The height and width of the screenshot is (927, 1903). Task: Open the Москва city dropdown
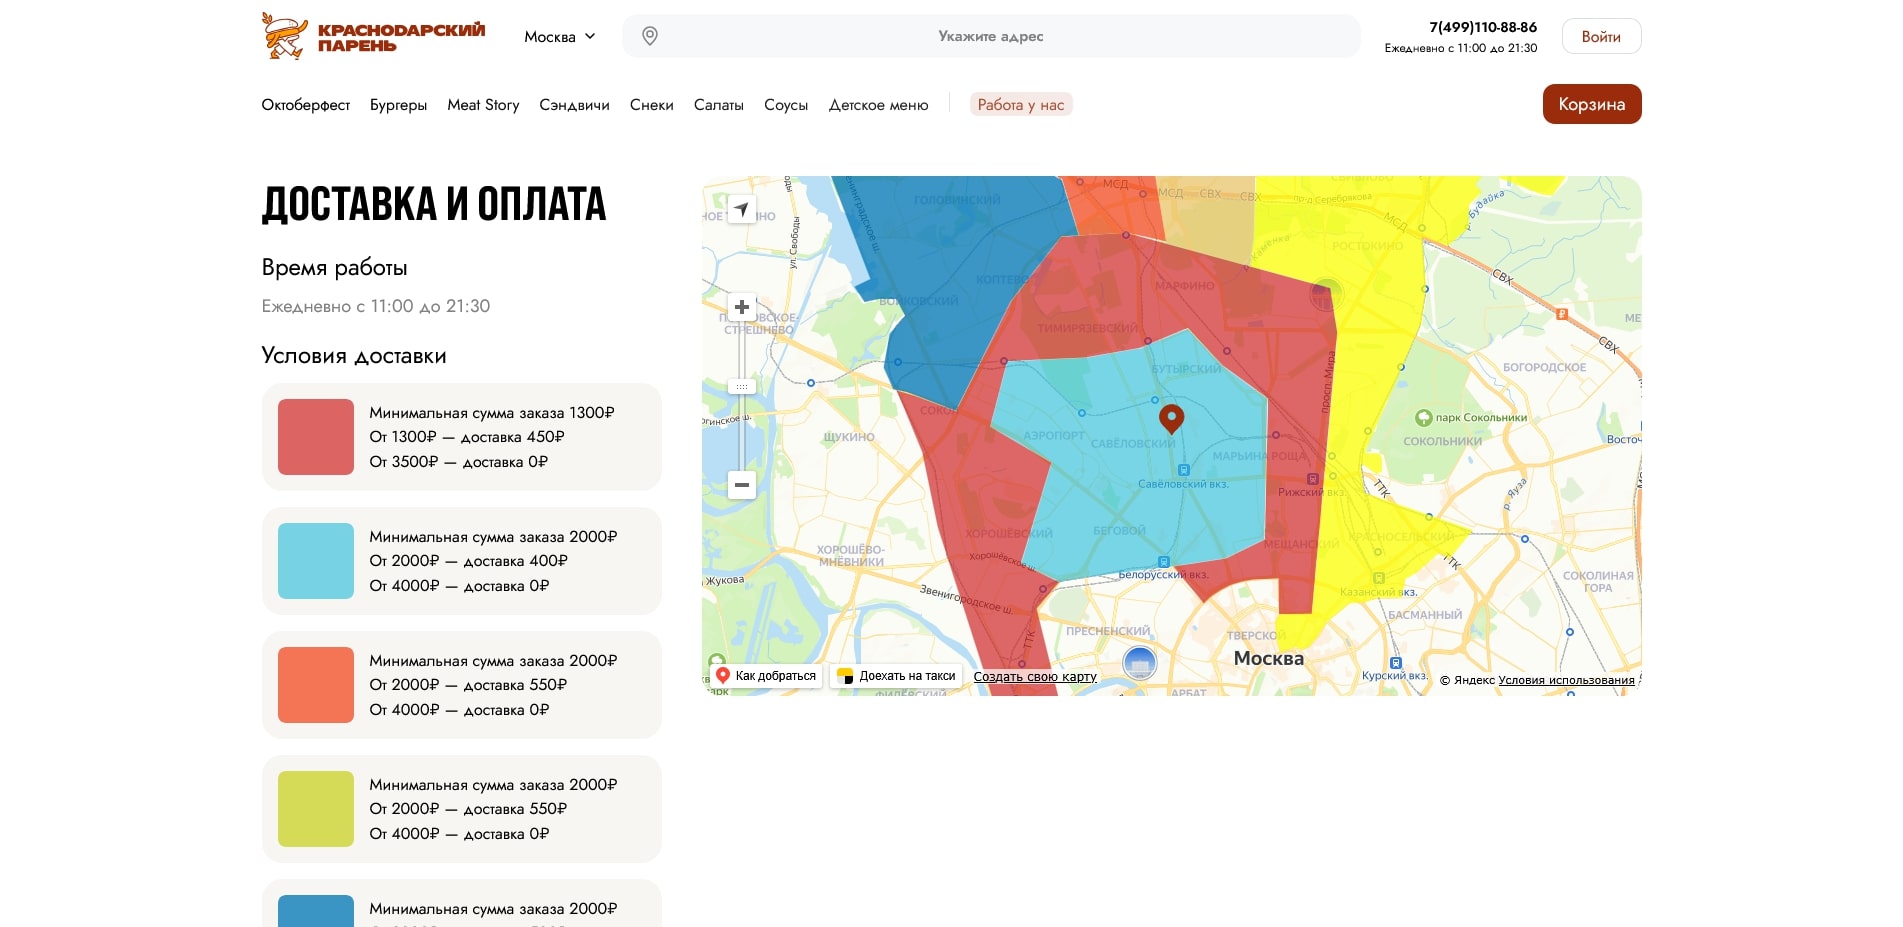point(560,37)
